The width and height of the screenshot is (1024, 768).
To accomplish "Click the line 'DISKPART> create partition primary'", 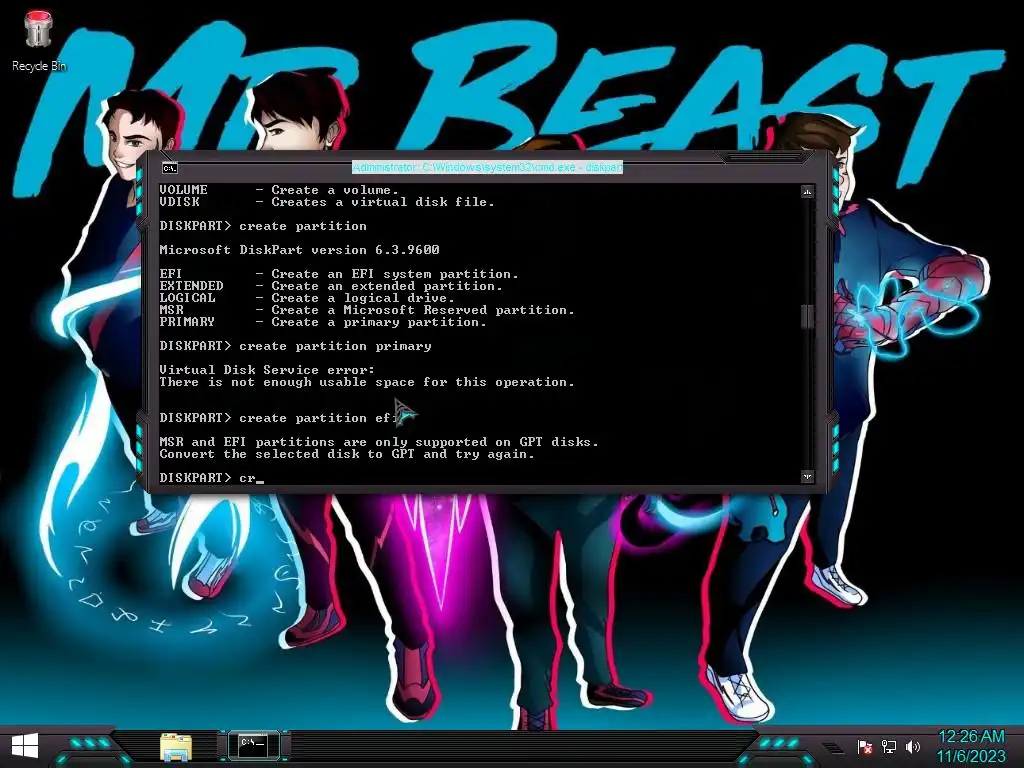I will [x=295, y=346].
